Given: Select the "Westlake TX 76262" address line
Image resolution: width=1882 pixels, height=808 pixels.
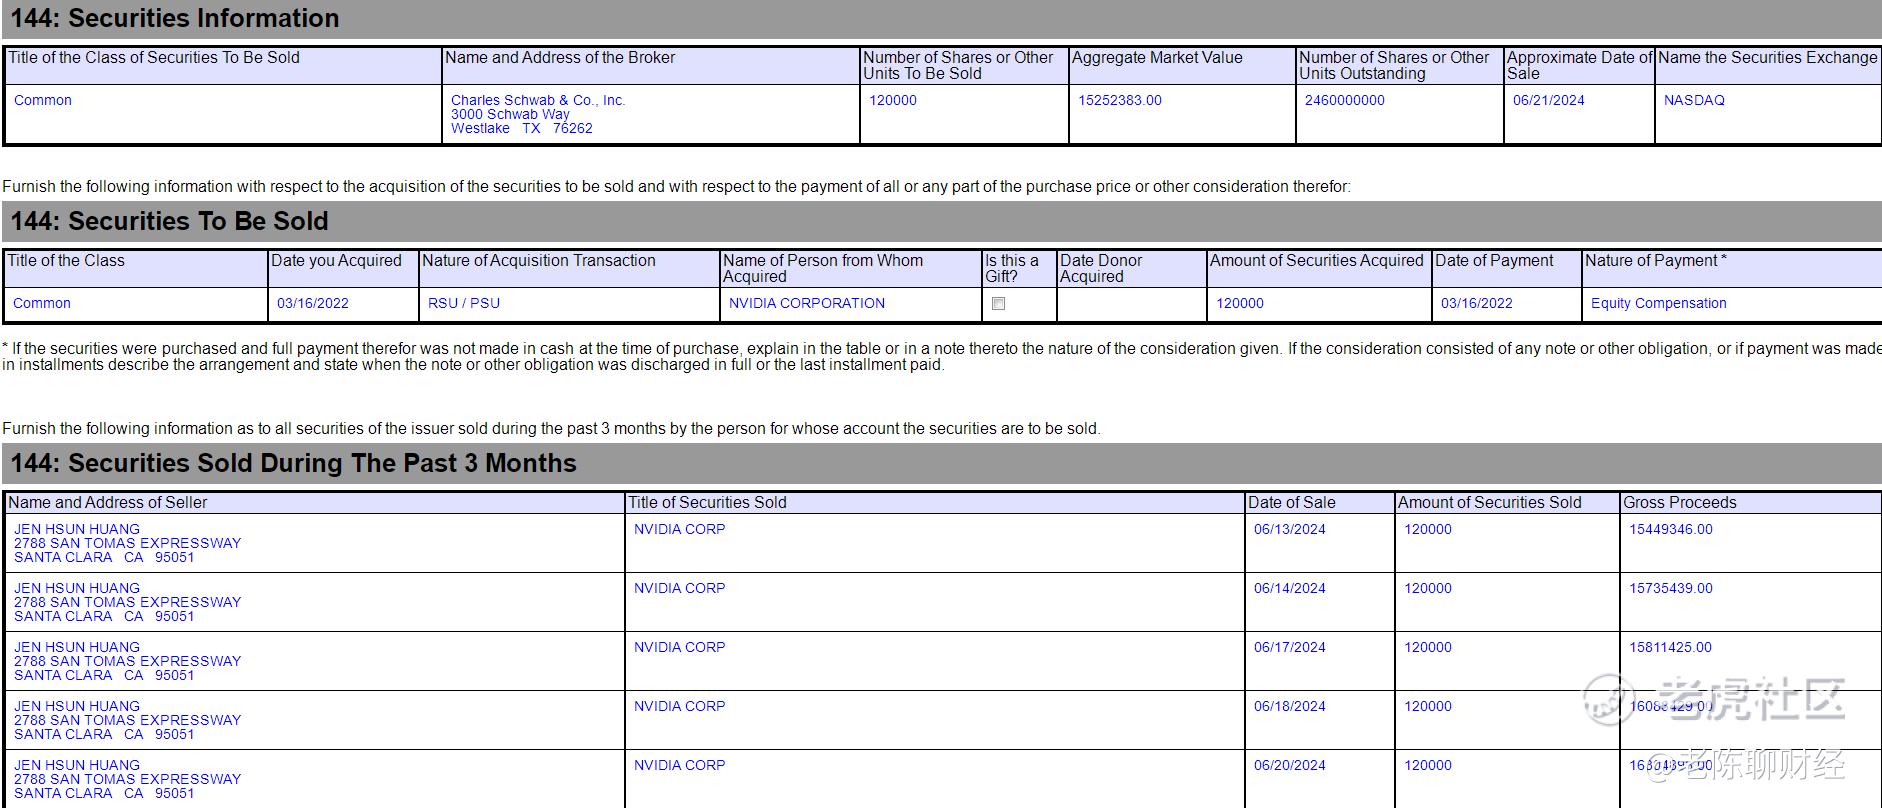Looking at the screenshot, I should coord(522,128).
